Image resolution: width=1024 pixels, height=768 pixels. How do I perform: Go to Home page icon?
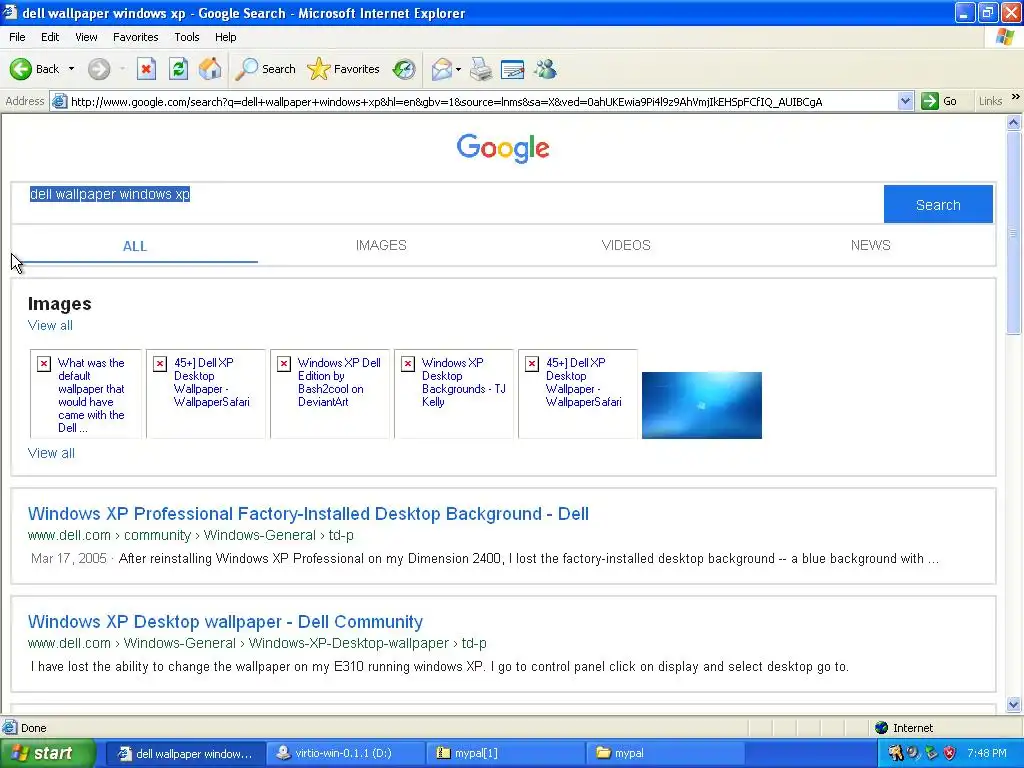coord(210,69)
